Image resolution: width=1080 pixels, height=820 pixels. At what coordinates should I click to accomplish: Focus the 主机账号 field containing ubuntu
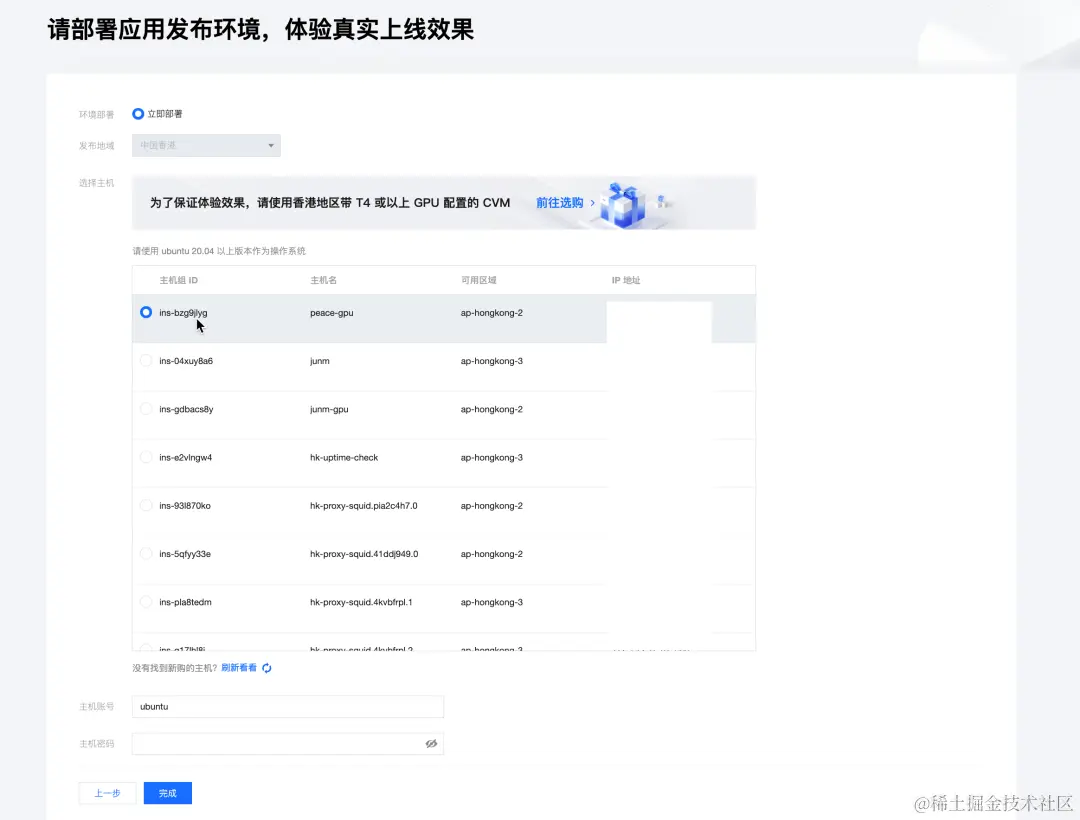click(288, 706)
